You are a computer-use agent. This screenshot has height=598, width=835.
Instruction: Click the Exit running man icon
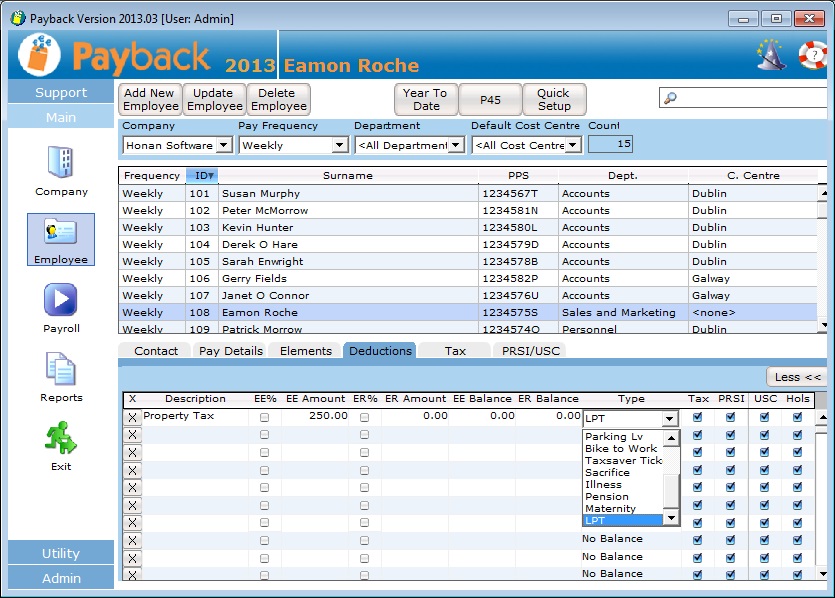[61, 438]
